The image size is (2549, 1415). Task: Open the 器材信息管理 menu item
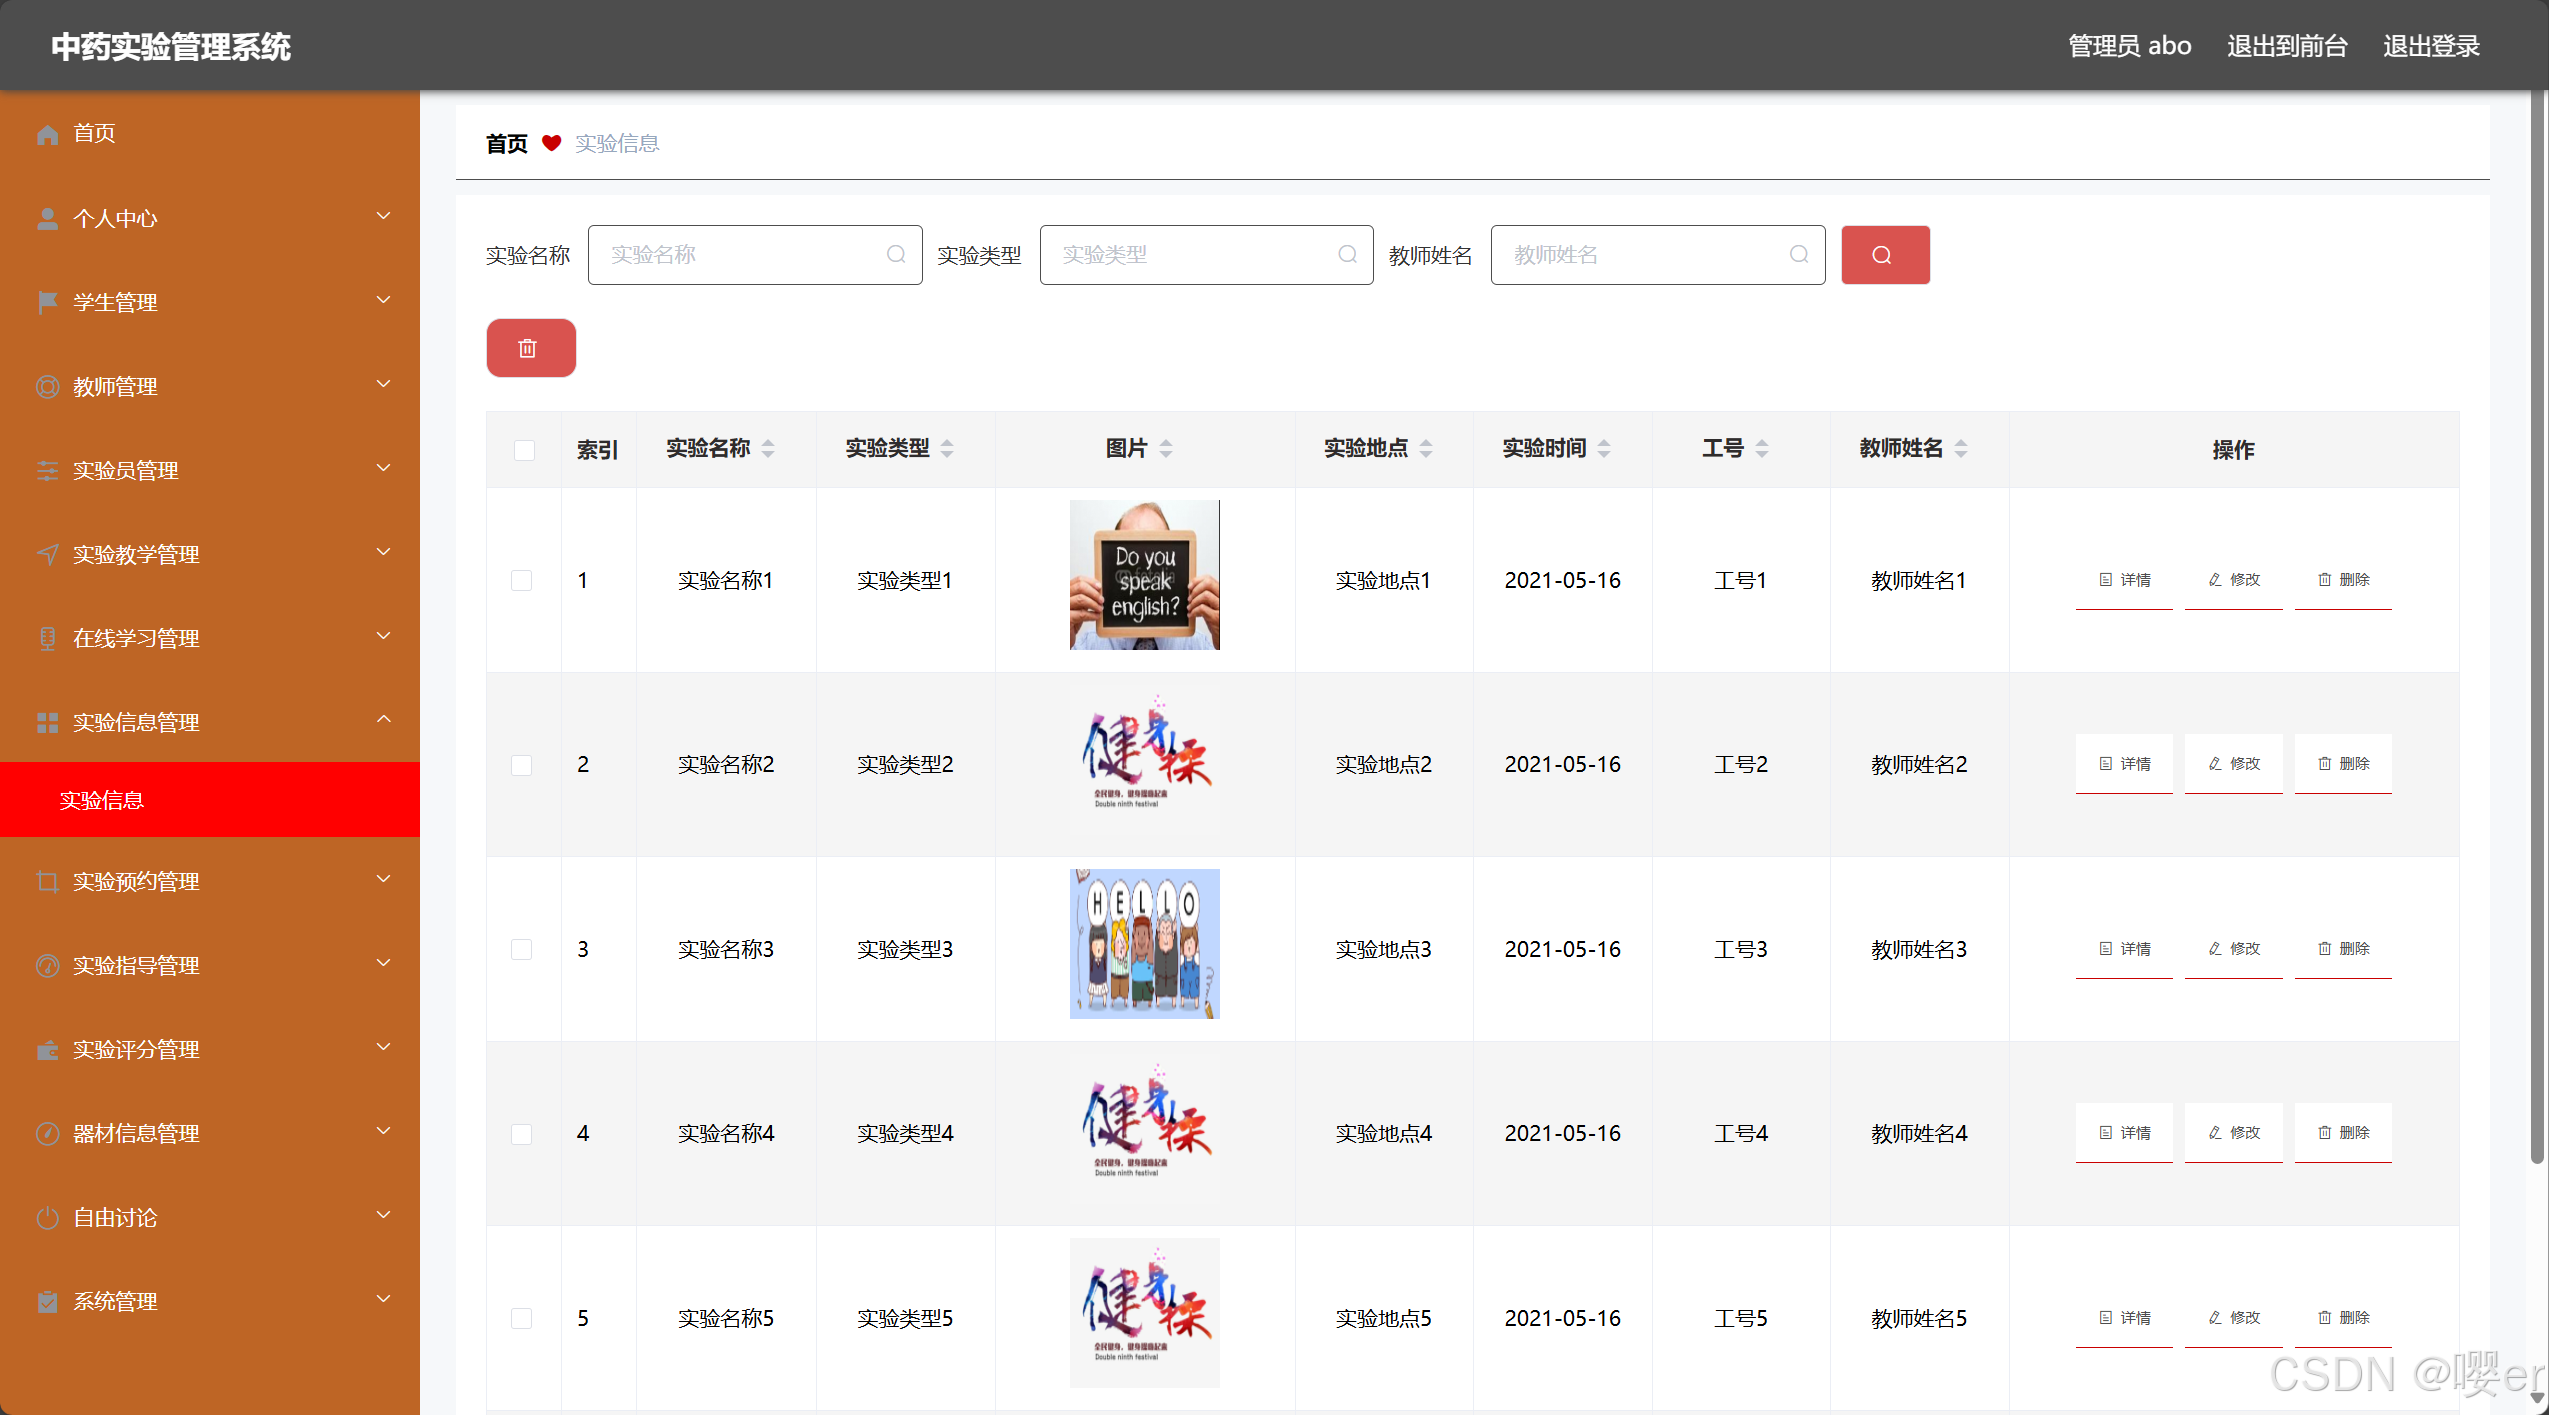210,1133
